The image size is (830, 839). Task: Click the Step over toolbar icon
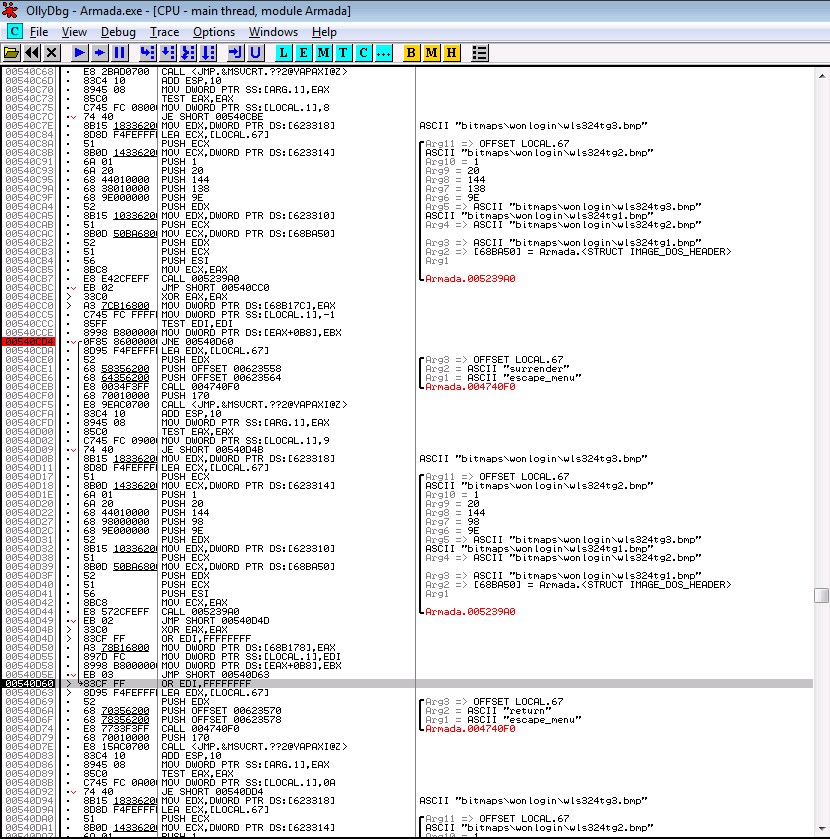[168, 52]
